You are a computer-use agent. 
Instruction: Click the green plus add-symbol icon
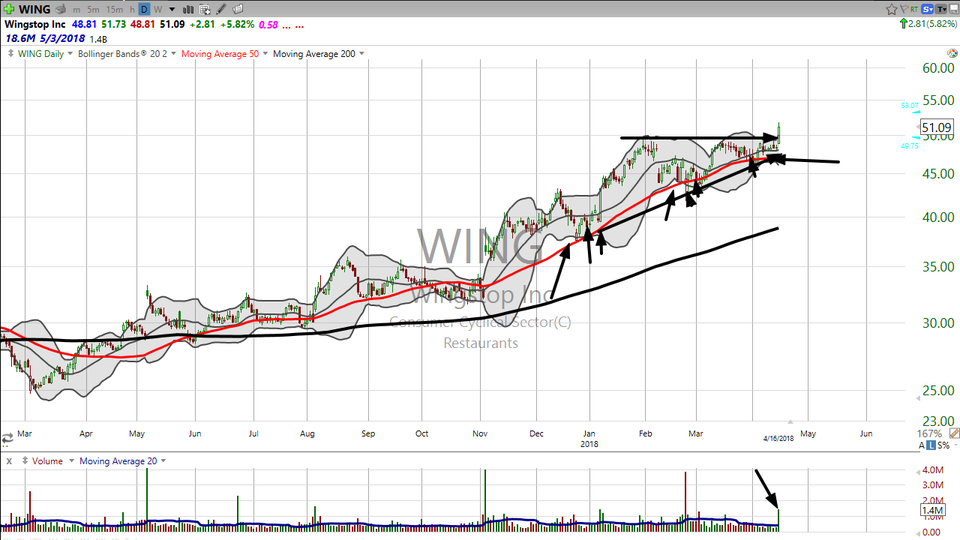9,9
